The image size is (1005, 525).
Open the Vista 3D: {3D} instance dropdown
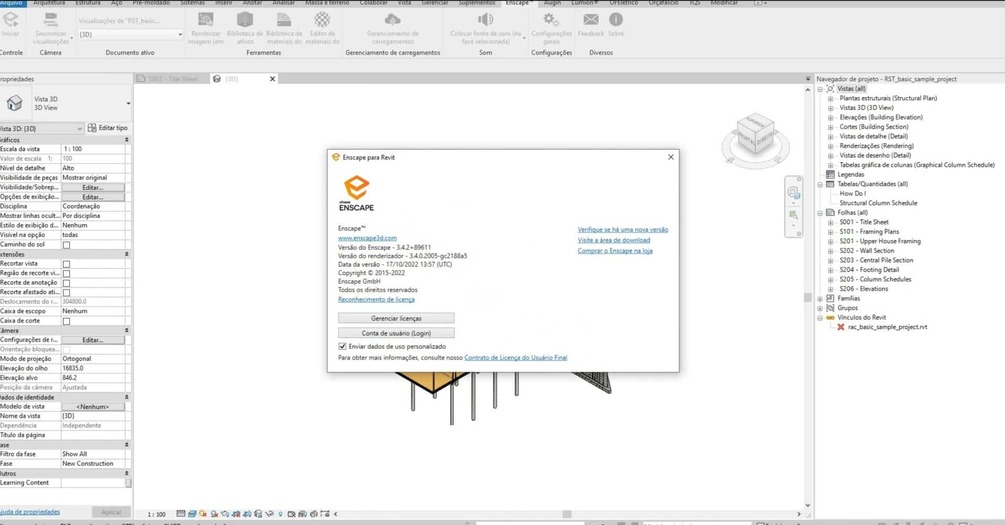[x=42, y=128]
